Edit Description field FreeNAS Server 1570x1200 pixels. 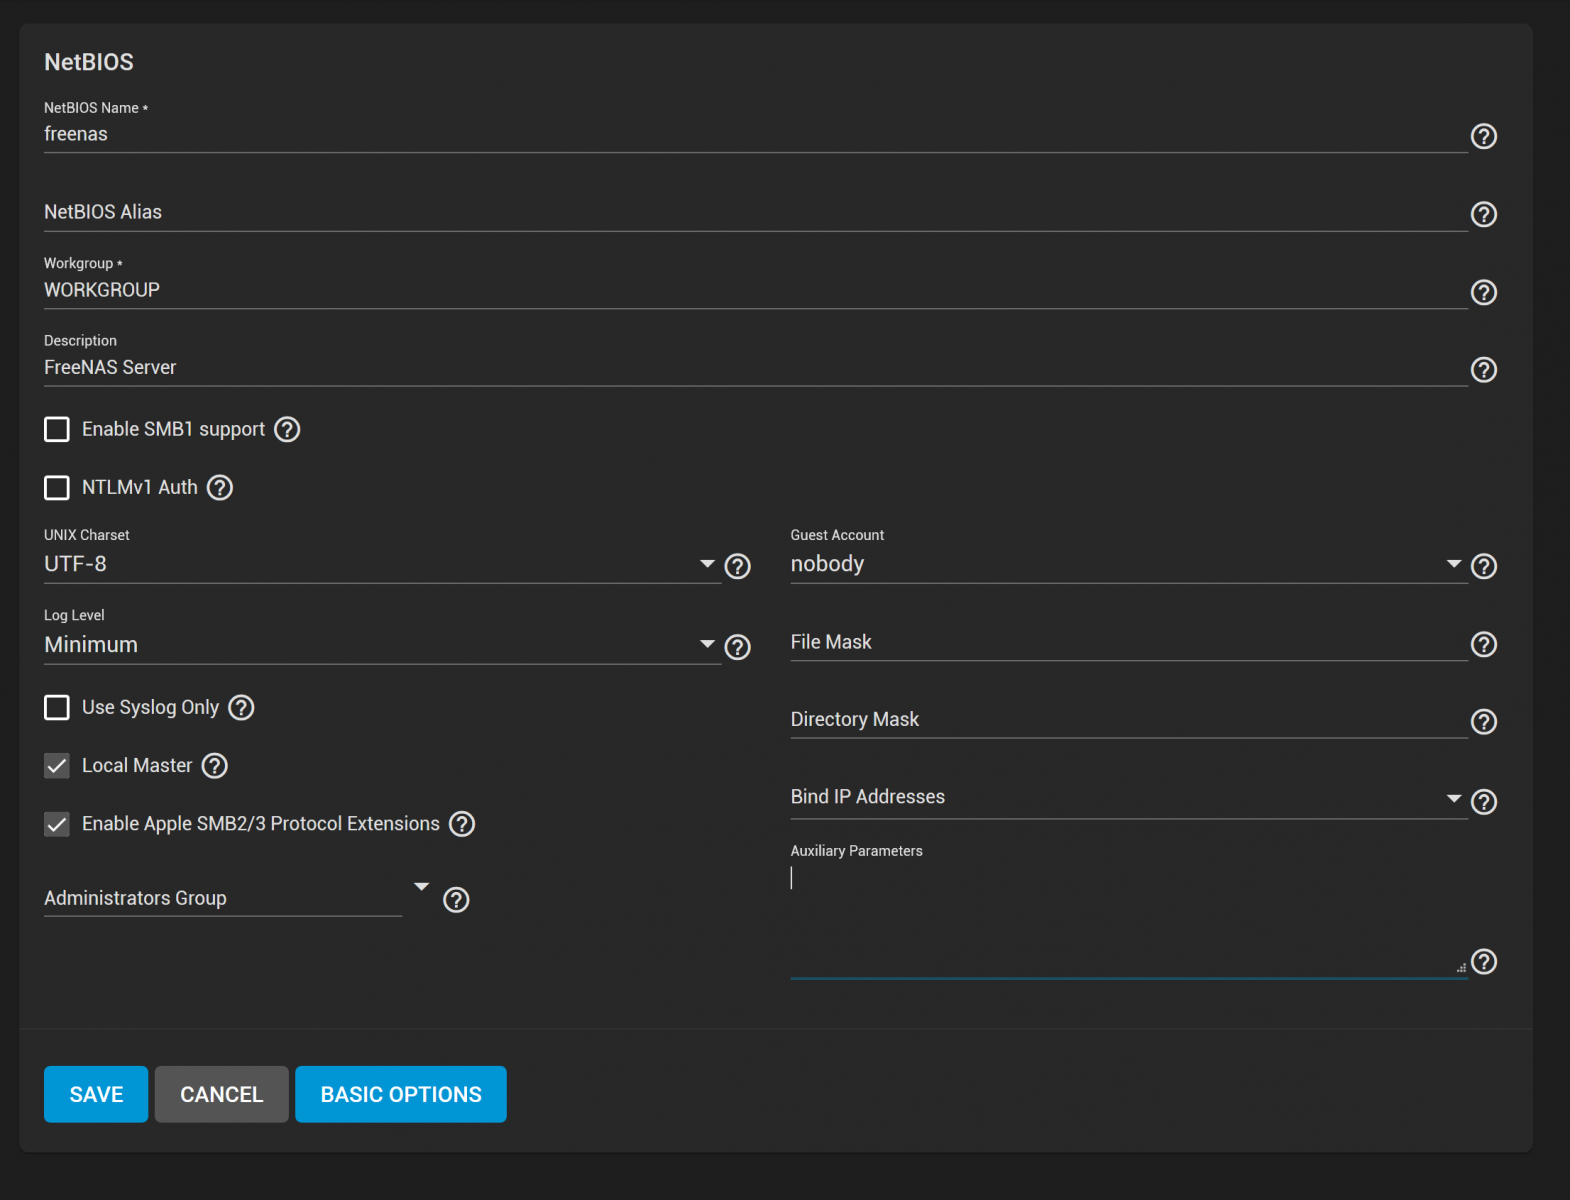point(755,368)
